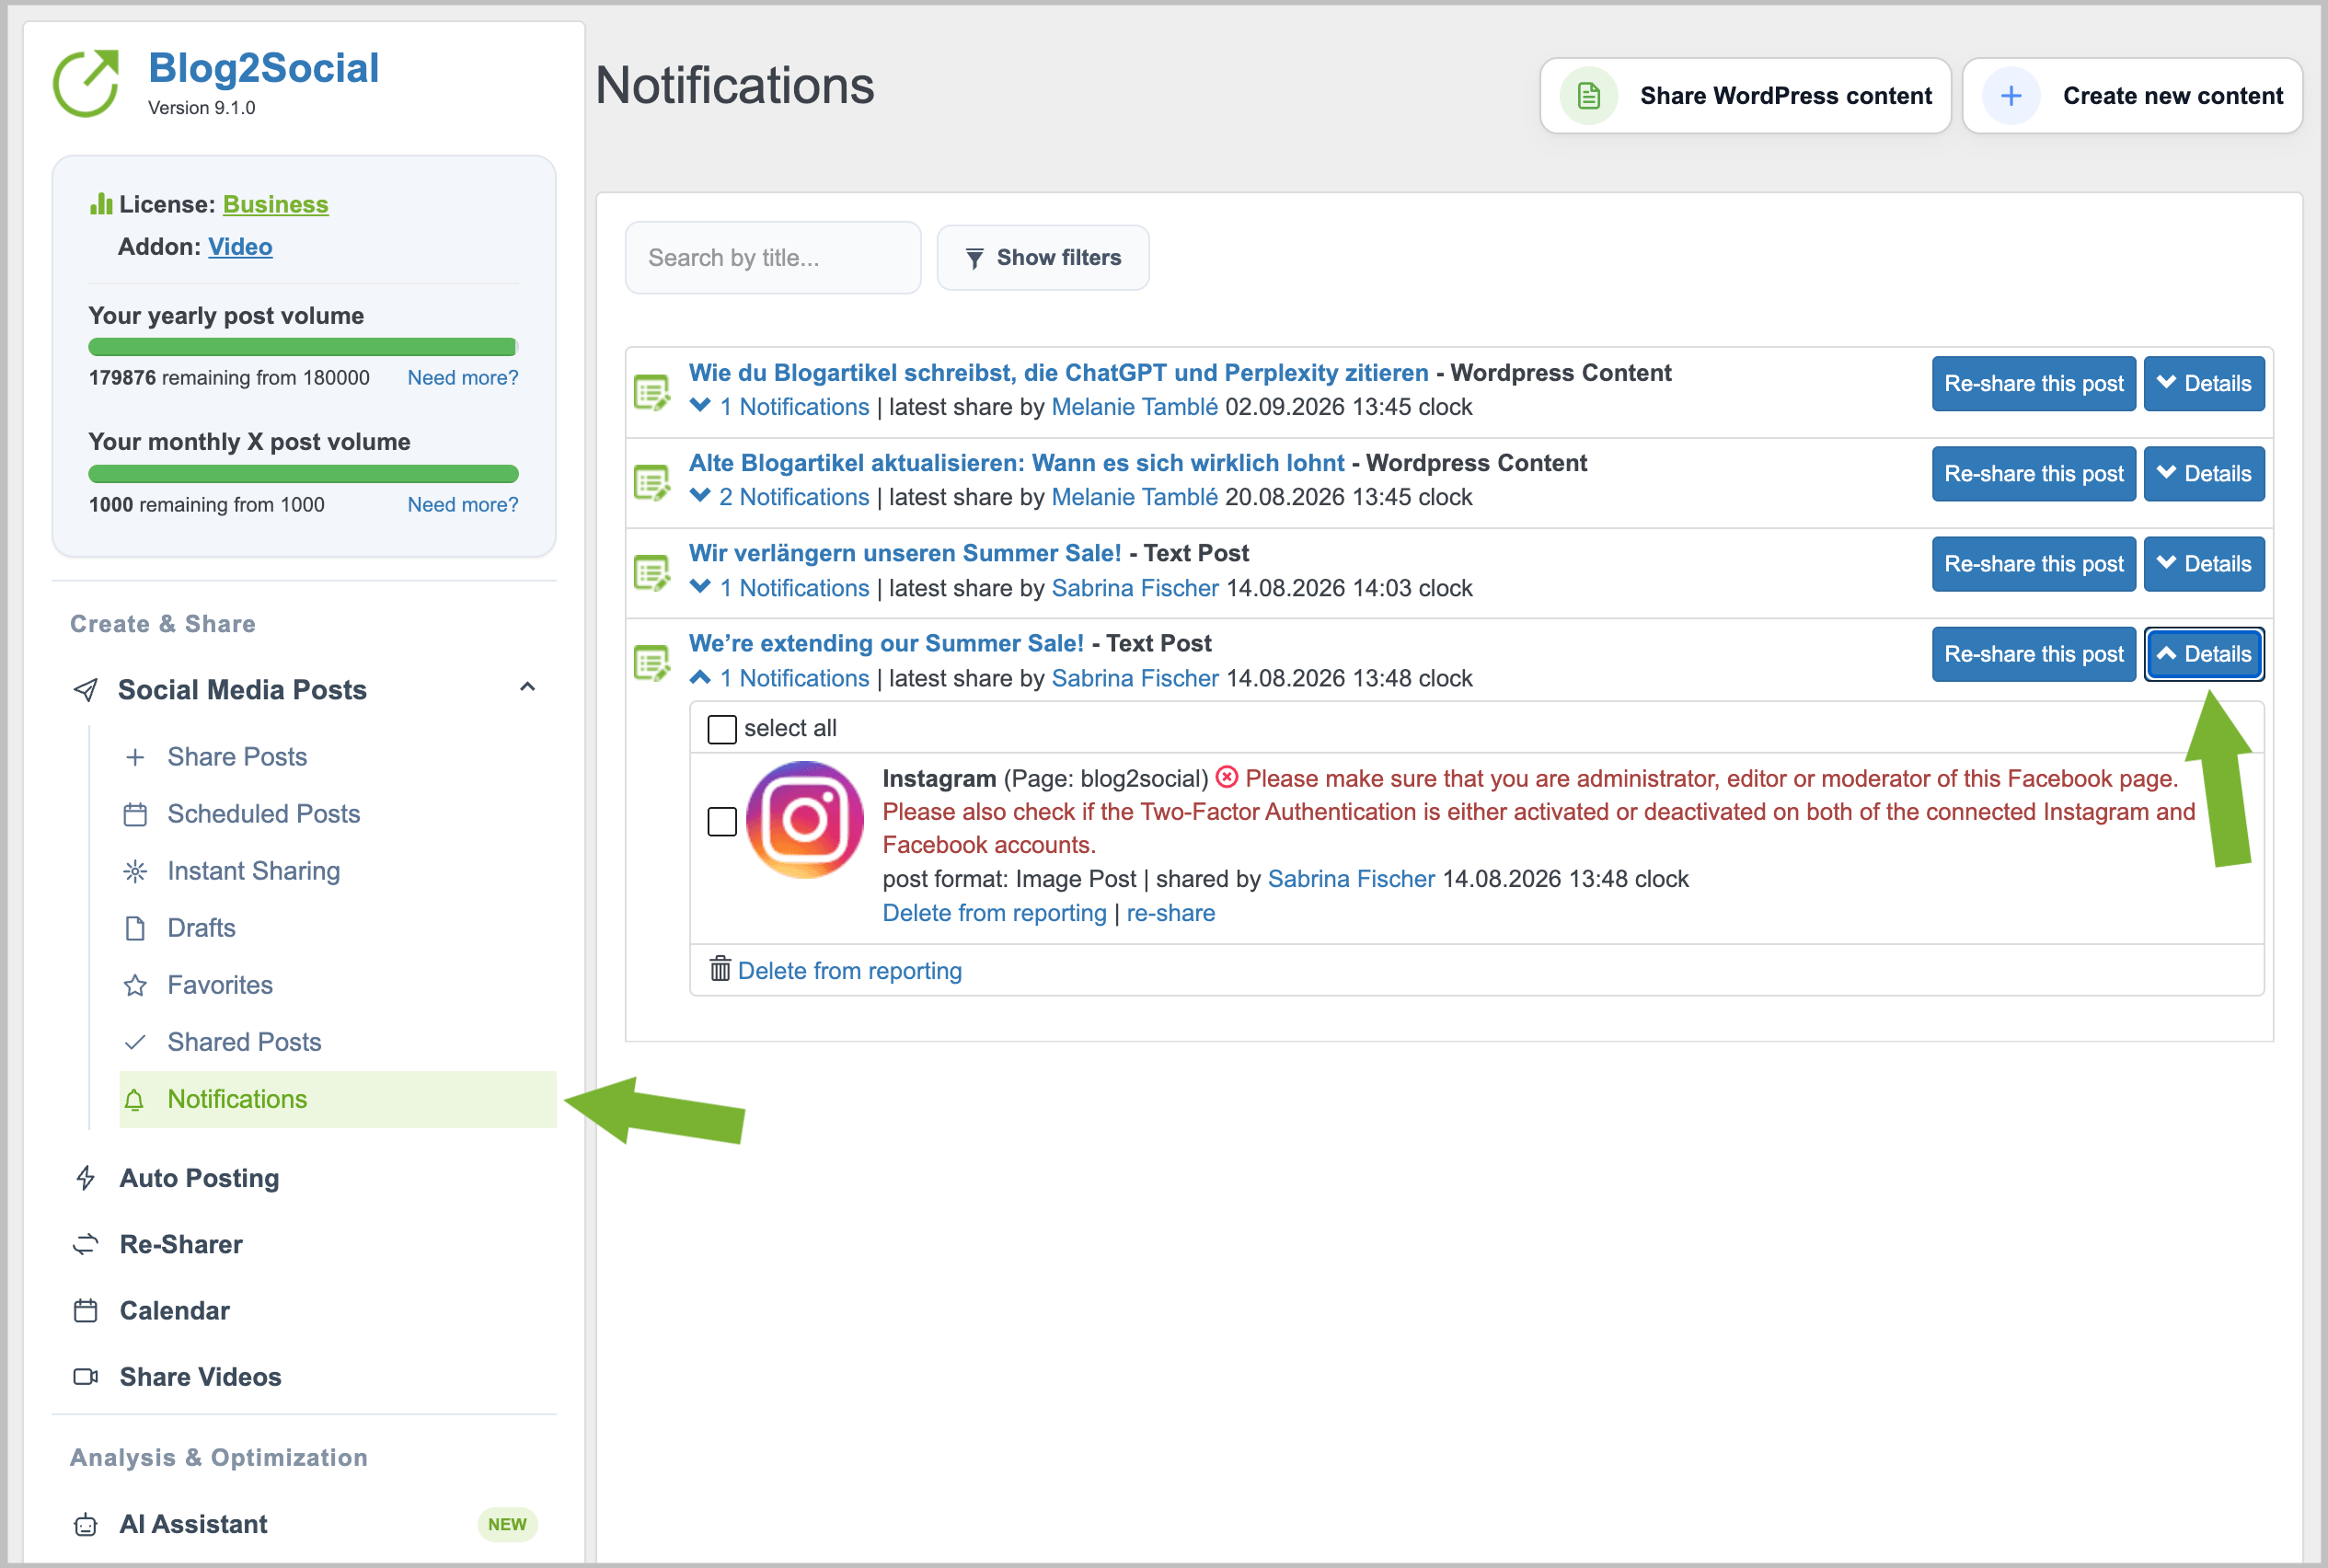Click the trash icon for Delete from reporting
2328x1568 pixels.
720,969
